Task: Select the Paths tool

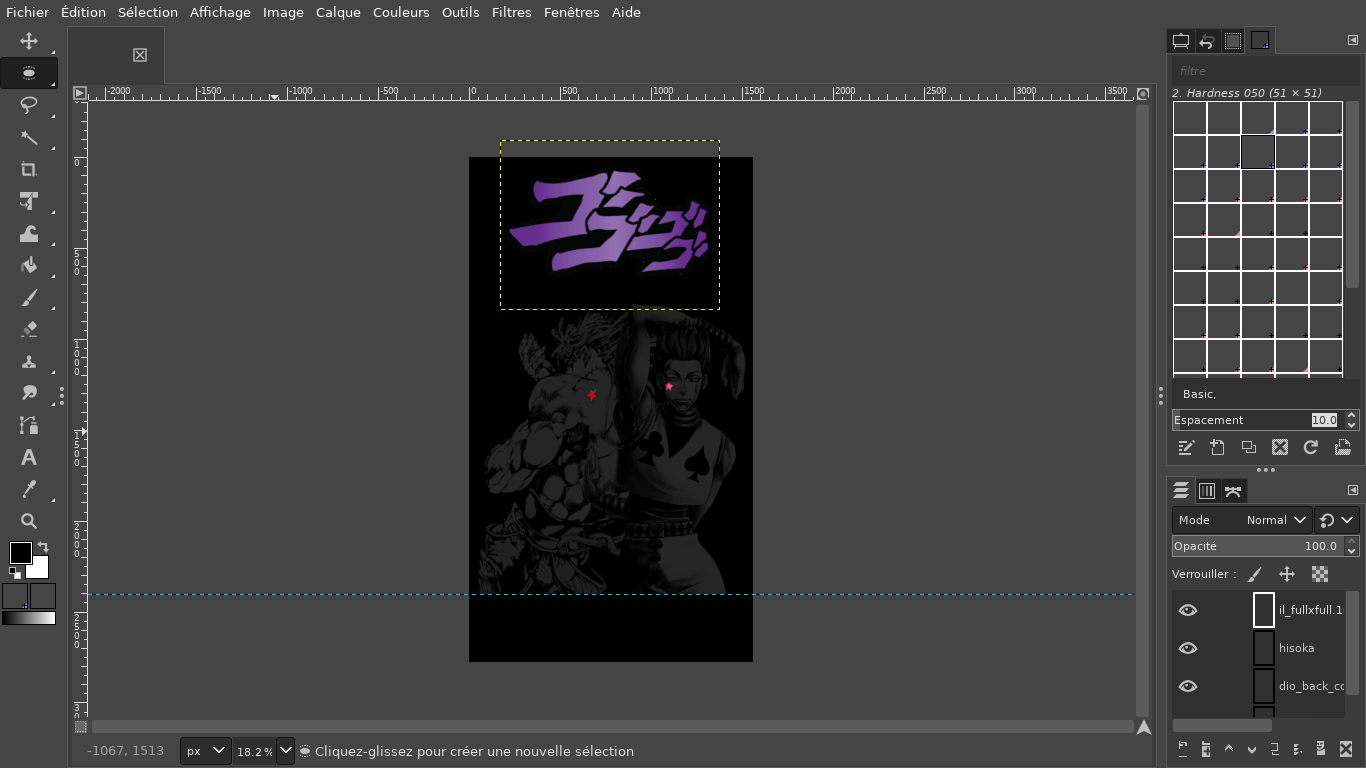Action: [x=29, y=425]
